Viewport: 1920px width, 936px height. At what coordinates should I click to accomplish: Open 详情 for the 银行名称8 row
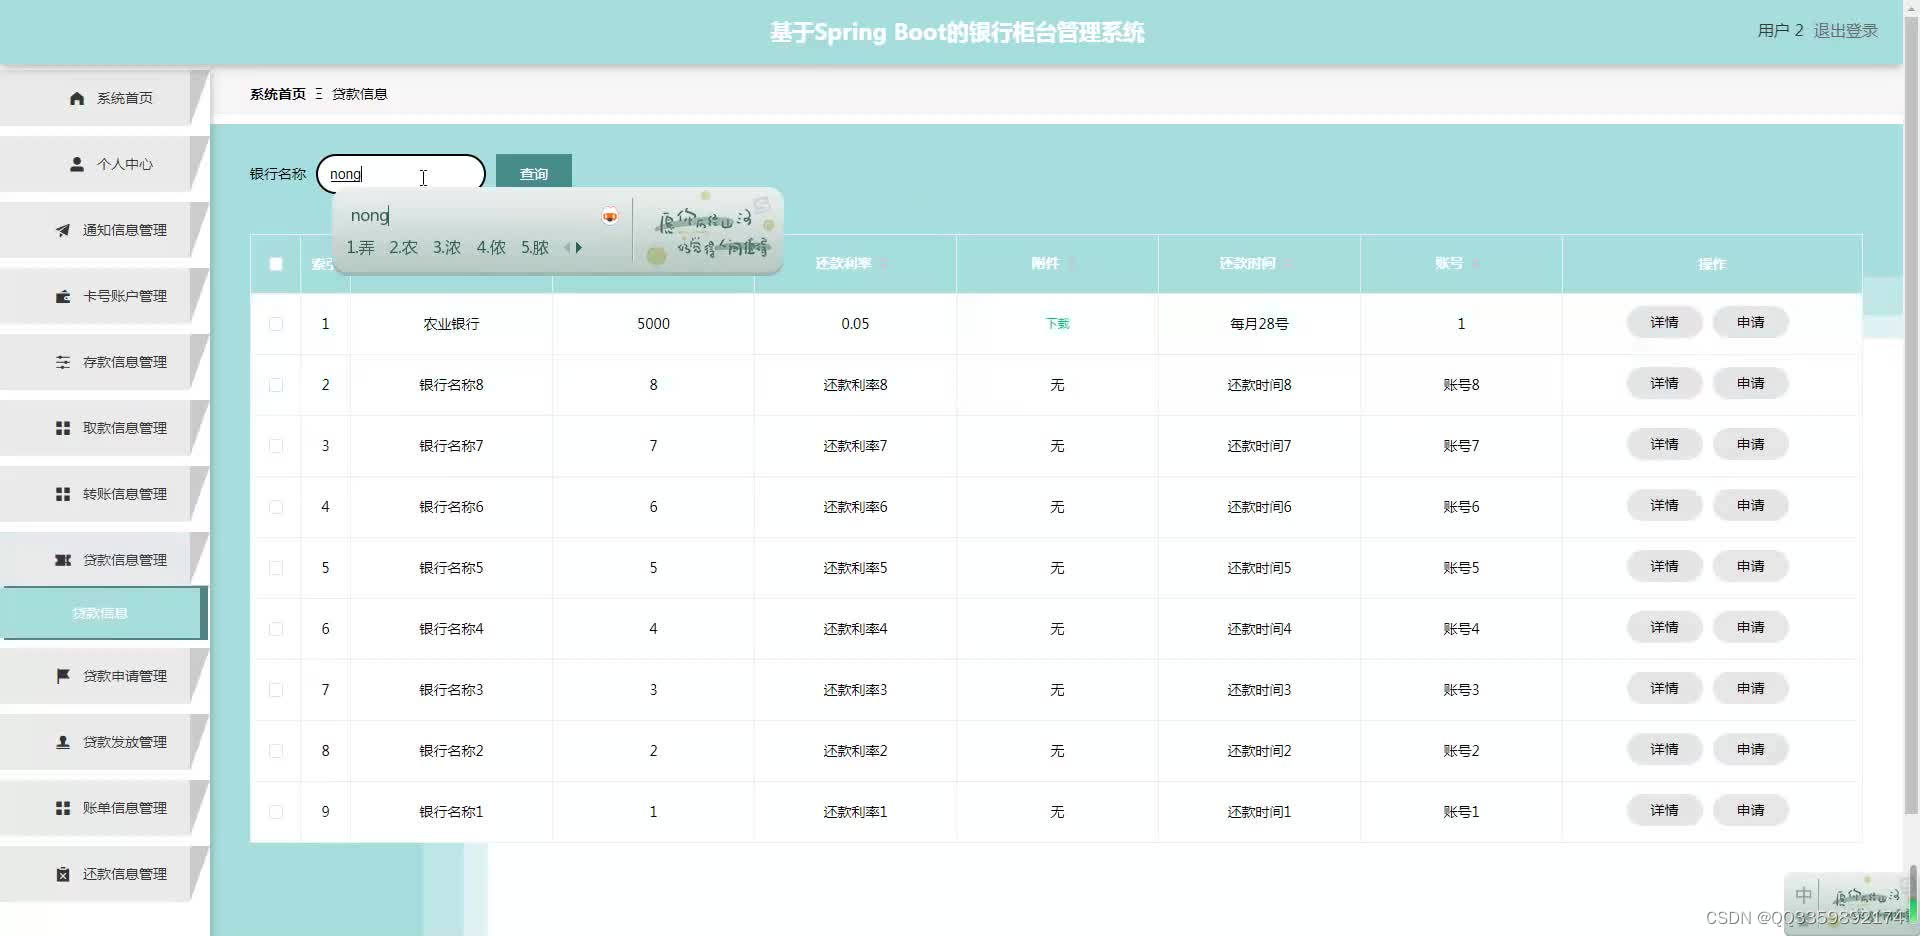[1664, 384]
